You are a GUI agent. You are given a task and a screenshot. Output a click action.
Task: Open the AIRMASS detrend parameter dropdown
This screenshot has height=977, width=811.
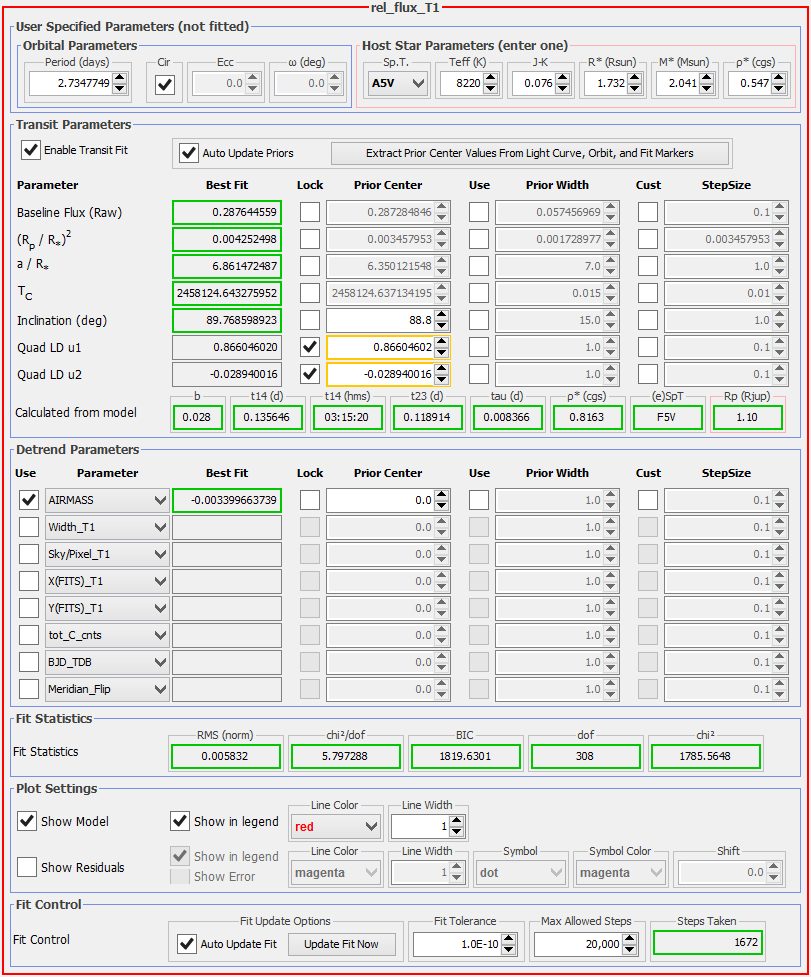pos(159,500)
